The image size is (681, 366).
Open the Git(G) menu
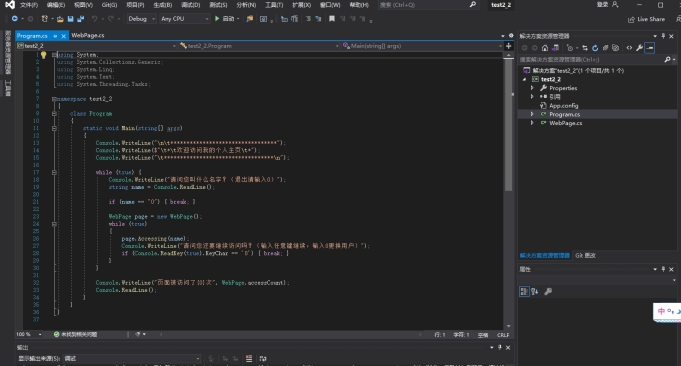point(109,5)
